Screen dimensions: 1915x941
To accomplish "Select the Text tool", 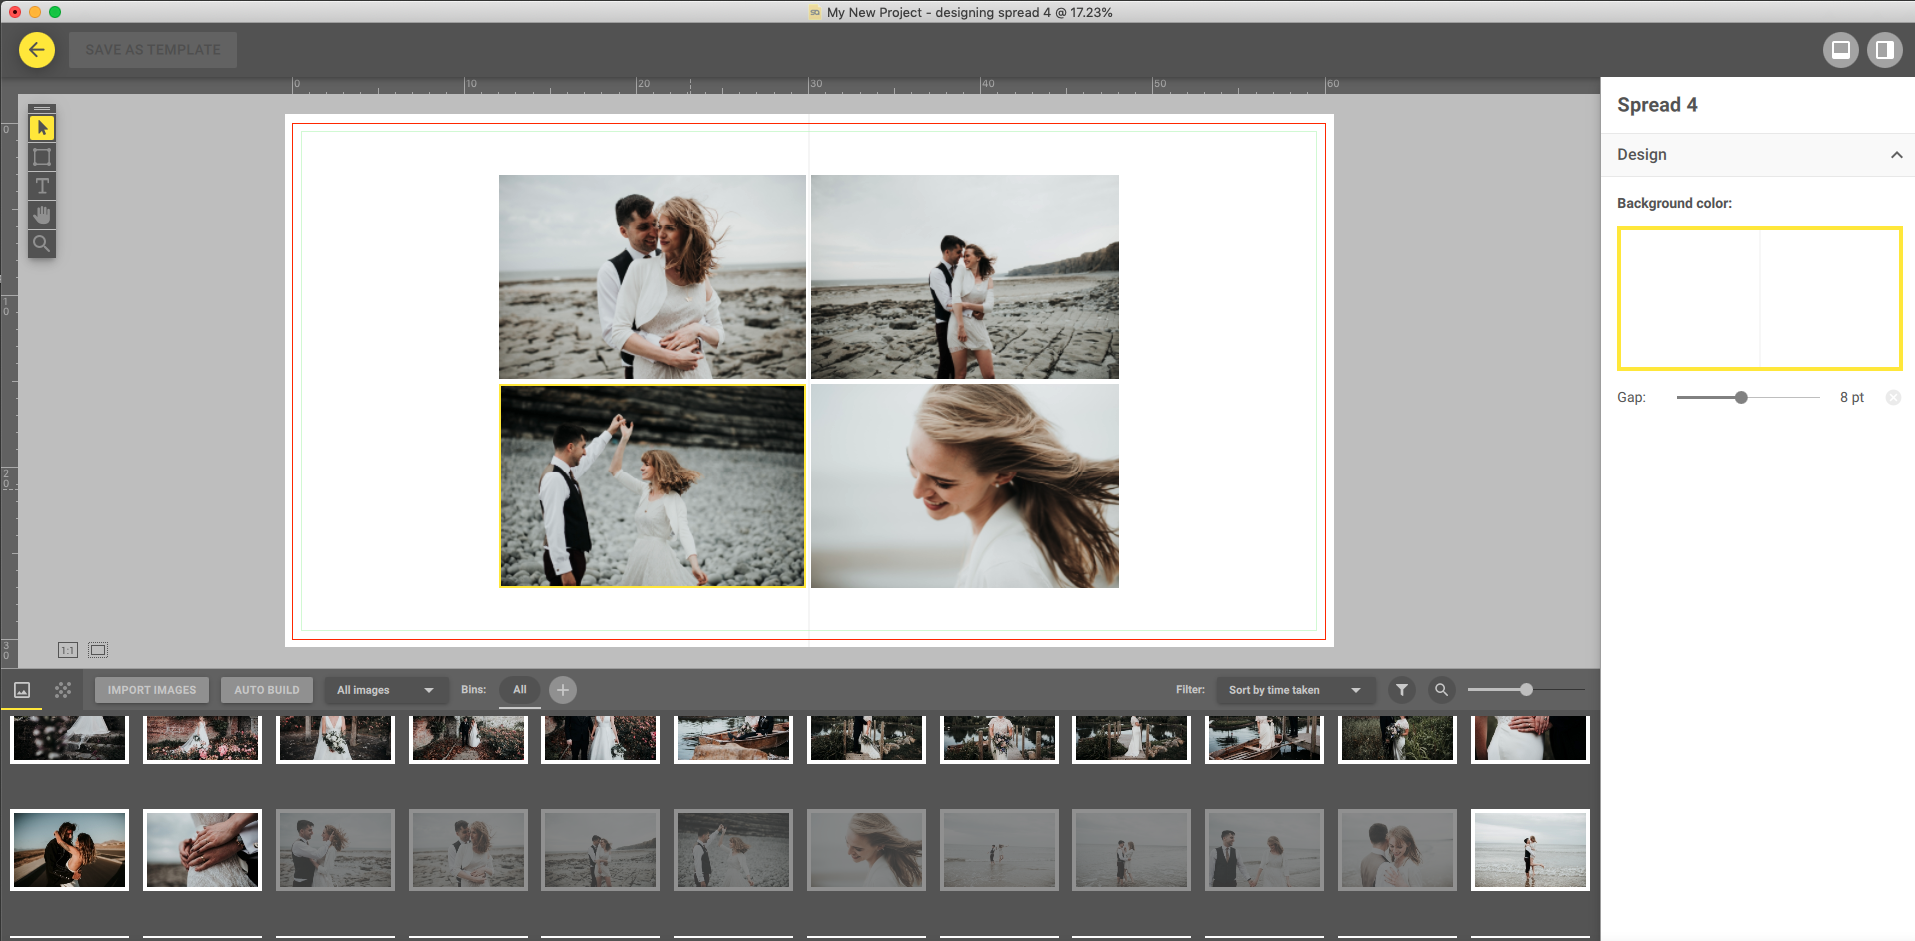I will (x=42, y=186).
